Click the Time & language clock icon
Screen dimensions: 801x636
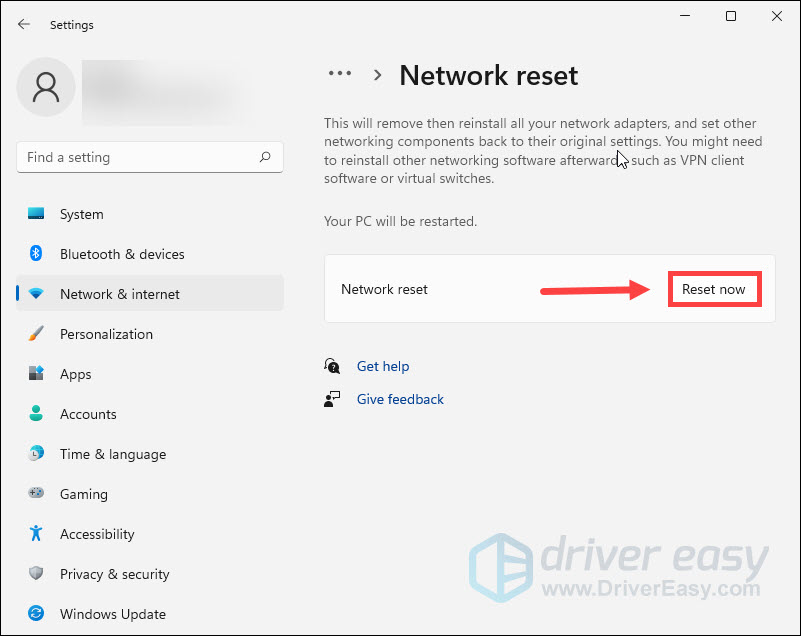[x=37, y=454]
